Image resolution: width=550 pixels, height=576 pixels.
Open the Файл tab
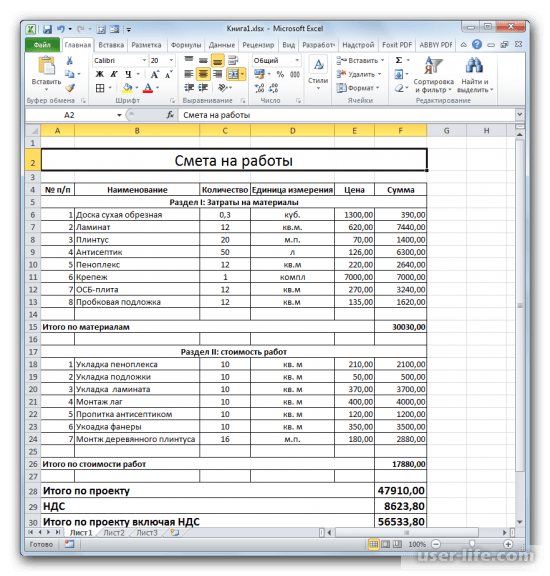[x=42, y=45]
